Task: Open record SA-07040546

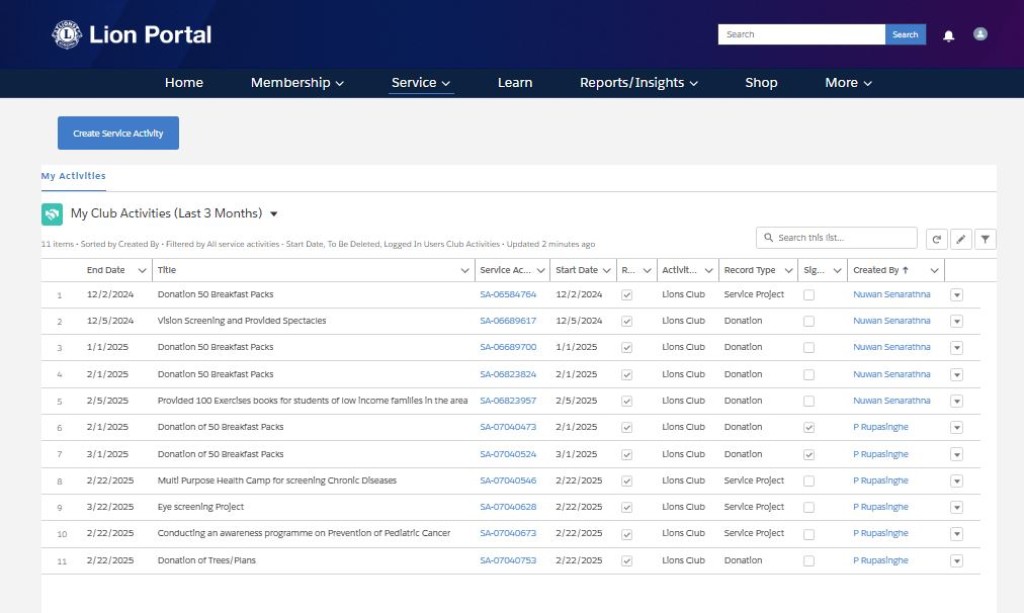Action: point(508,480)
